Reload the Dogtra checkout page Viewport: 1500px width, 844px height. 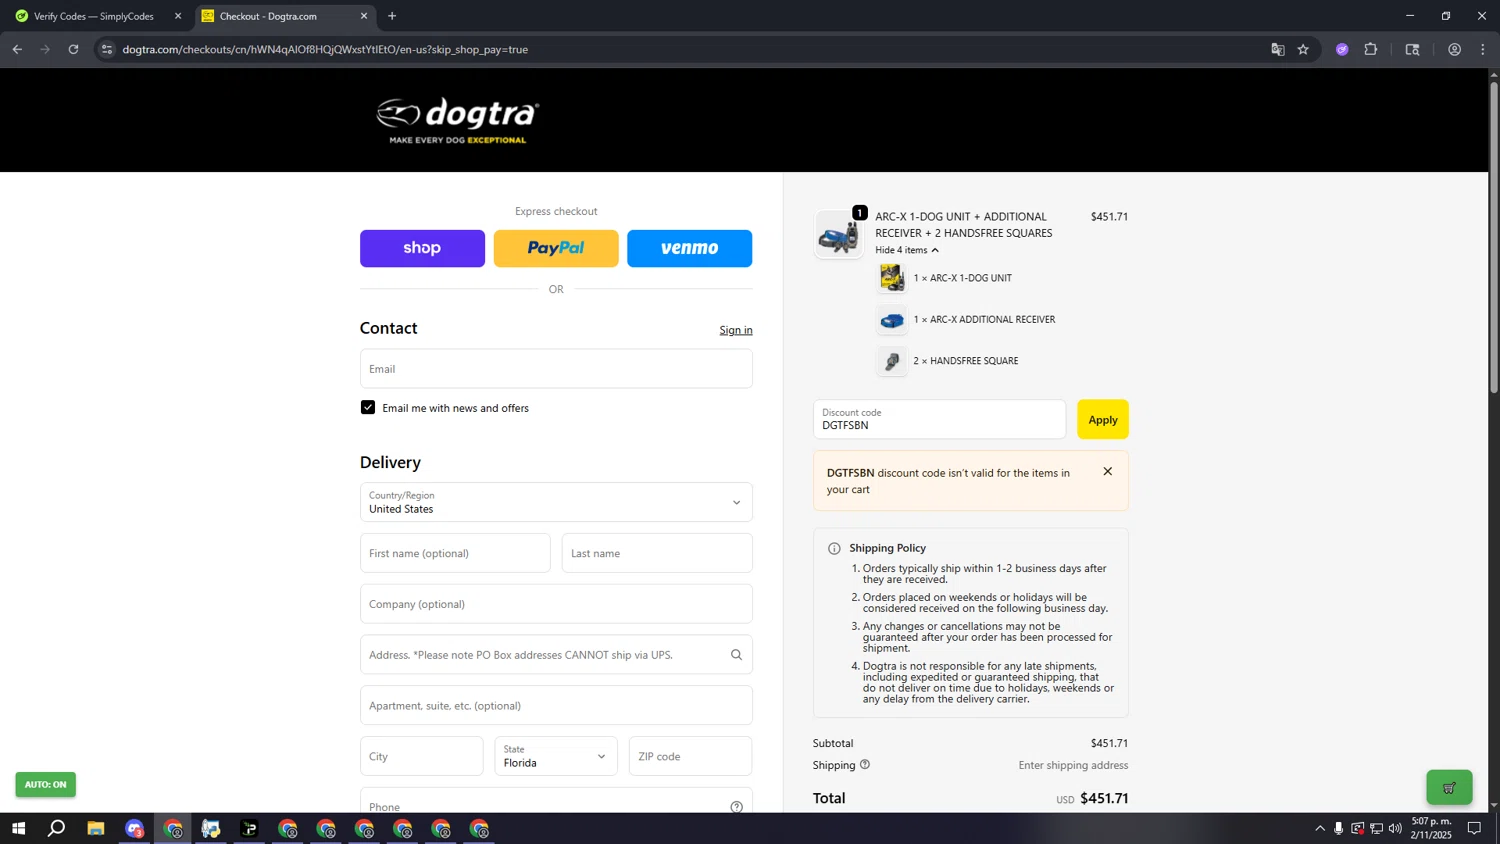pos(73,49)
